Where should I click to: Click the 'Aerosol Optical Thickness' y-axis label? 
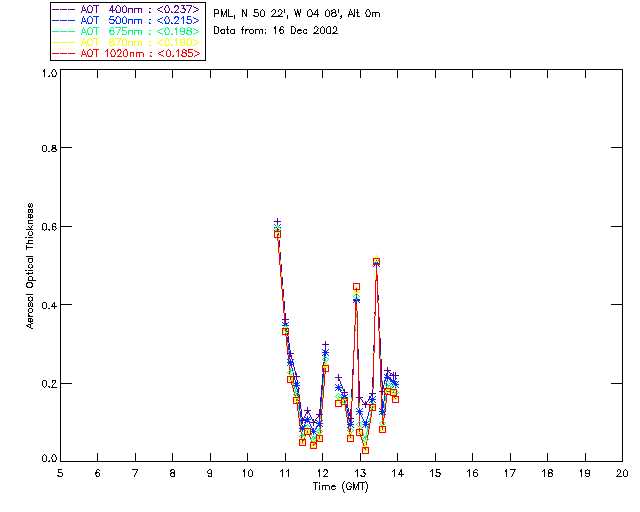[x=30, y=266]
